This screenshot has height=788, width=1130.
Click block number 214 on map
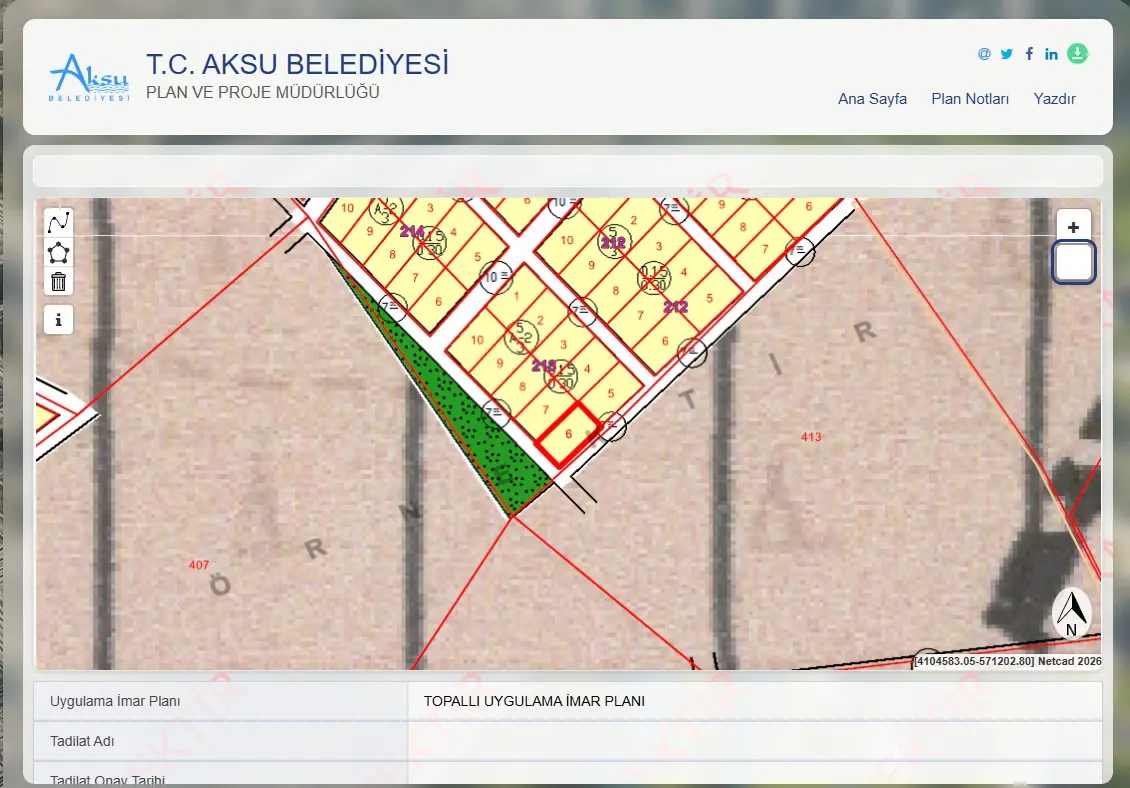[x=411, y=231]
